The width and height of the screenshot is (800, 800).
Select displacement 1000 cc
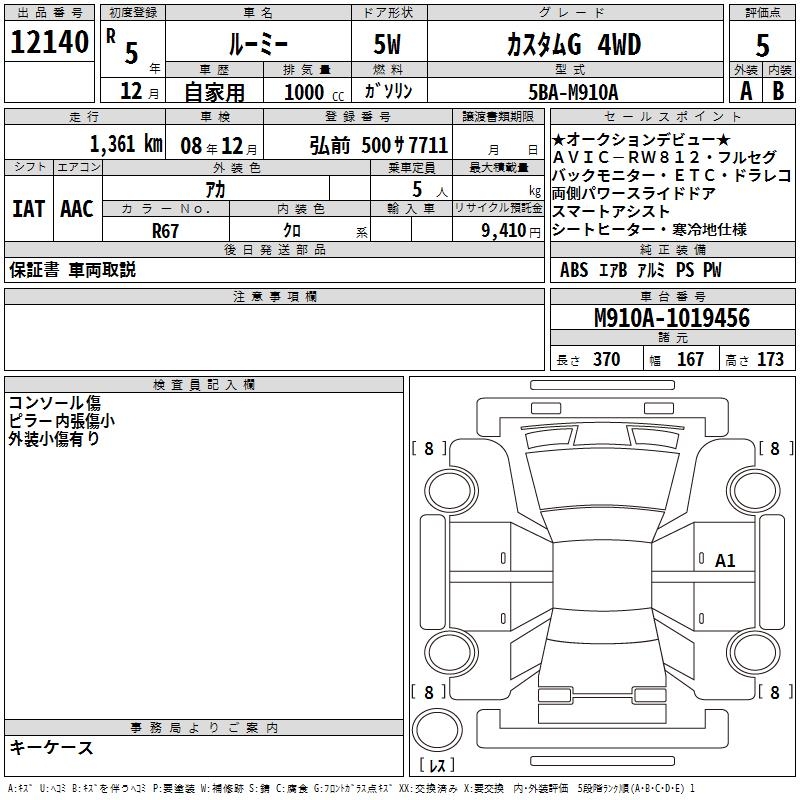[314, 92]
